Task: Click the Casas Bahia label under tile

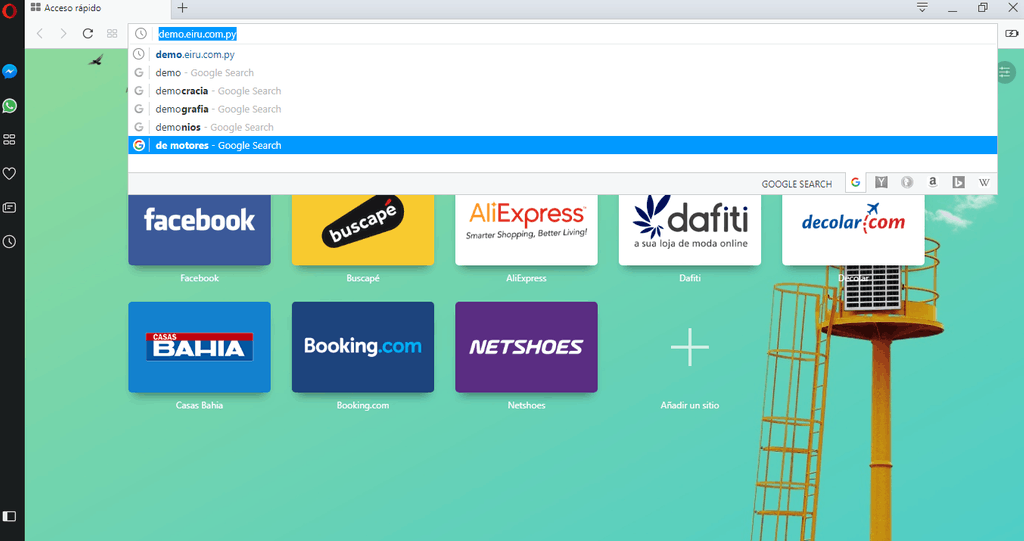Action: (199, 405)
